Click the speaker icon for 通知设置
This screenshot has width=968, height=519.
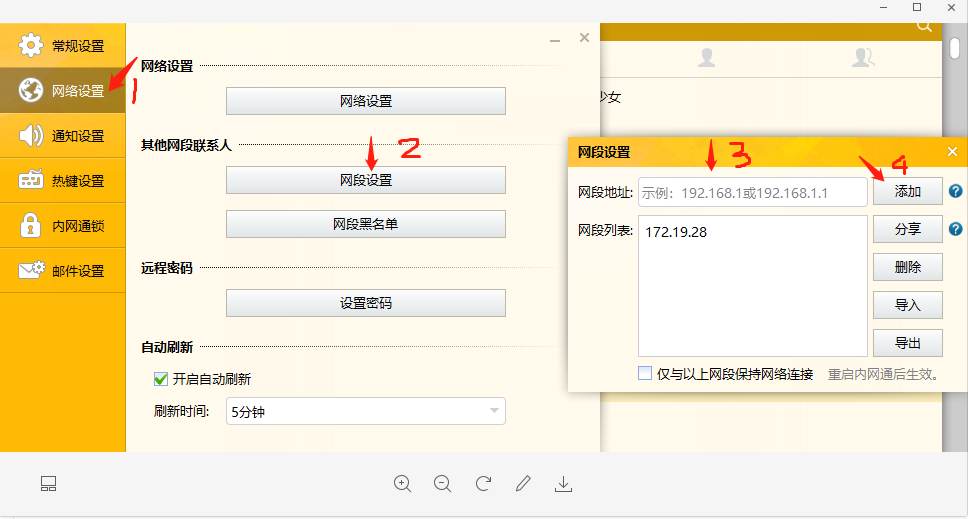[31, 135]
